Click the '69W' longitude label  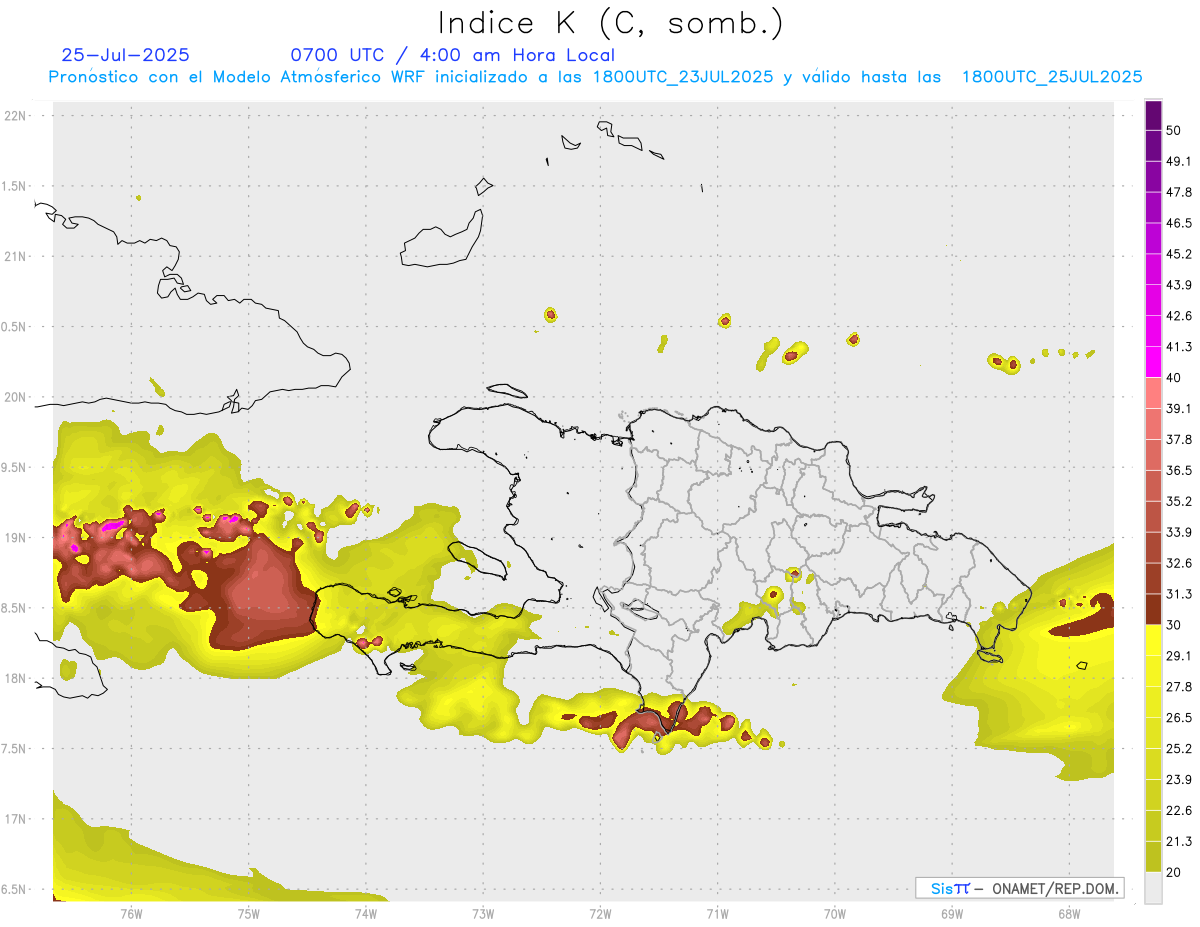(952, 914)
